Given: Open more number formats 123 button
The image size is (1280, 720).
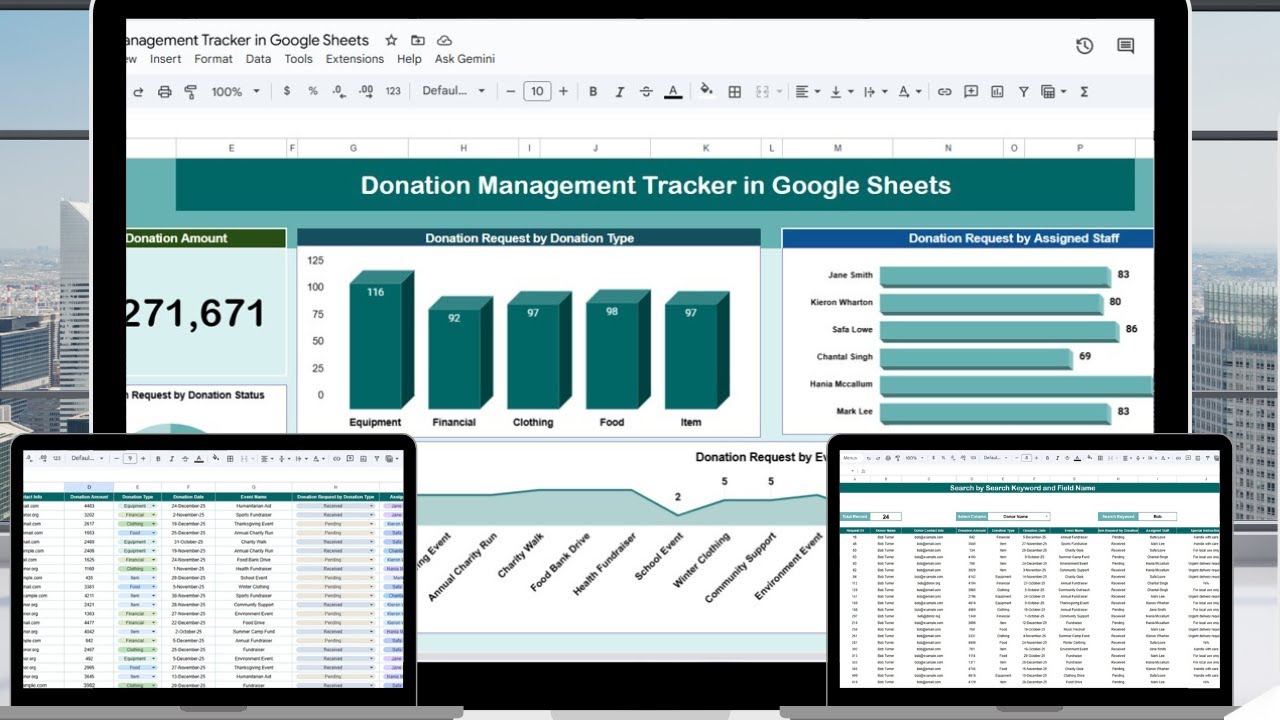Looking at the screenshot, I should click(393, 91).
